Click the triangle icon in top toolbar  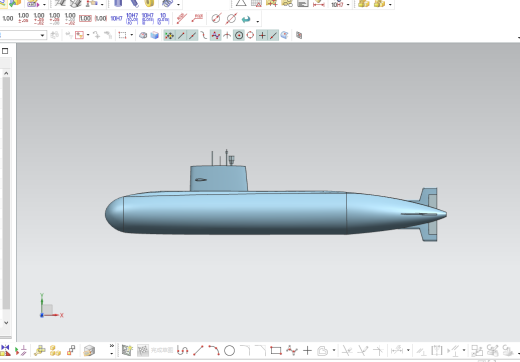[241, 3]
